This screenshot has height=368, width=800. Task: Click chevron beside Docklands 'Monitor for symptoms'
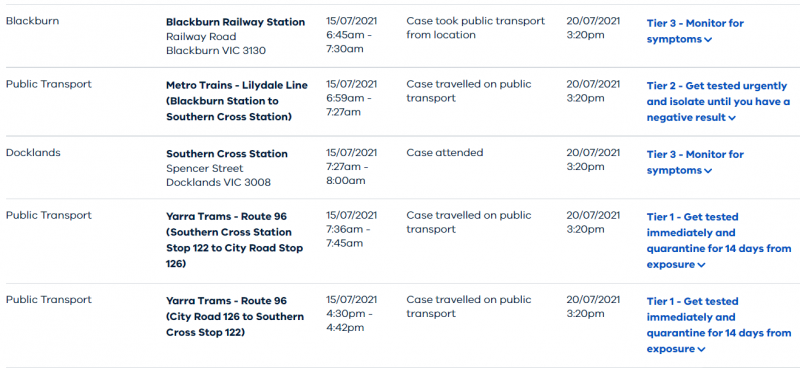(708, 171)
